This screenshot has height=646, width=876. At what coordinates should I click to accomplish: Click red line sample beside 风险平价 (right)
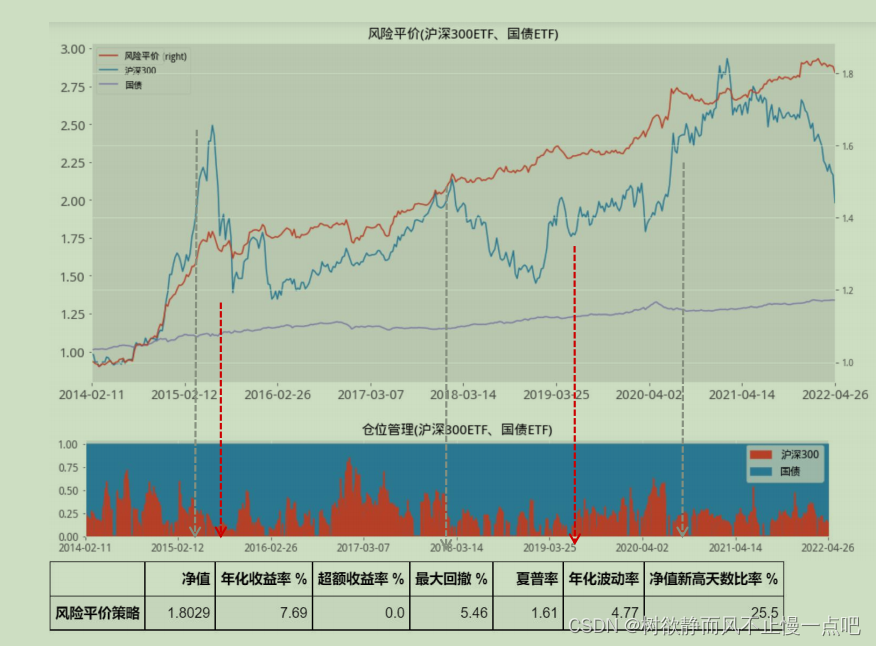(108, 56)
